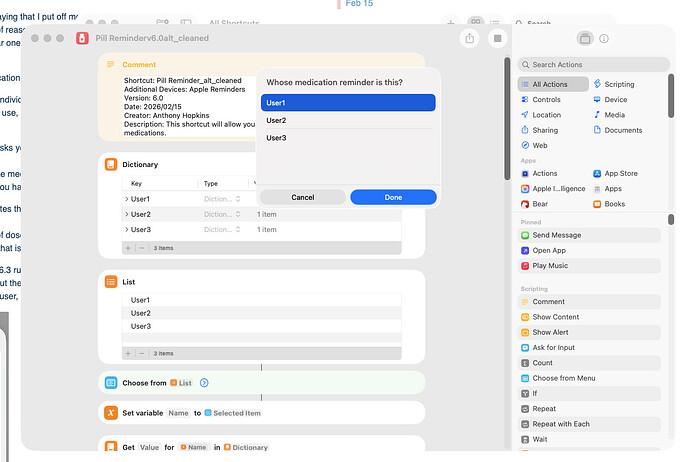Open the Type dropdown for User3

click(238, 229)
